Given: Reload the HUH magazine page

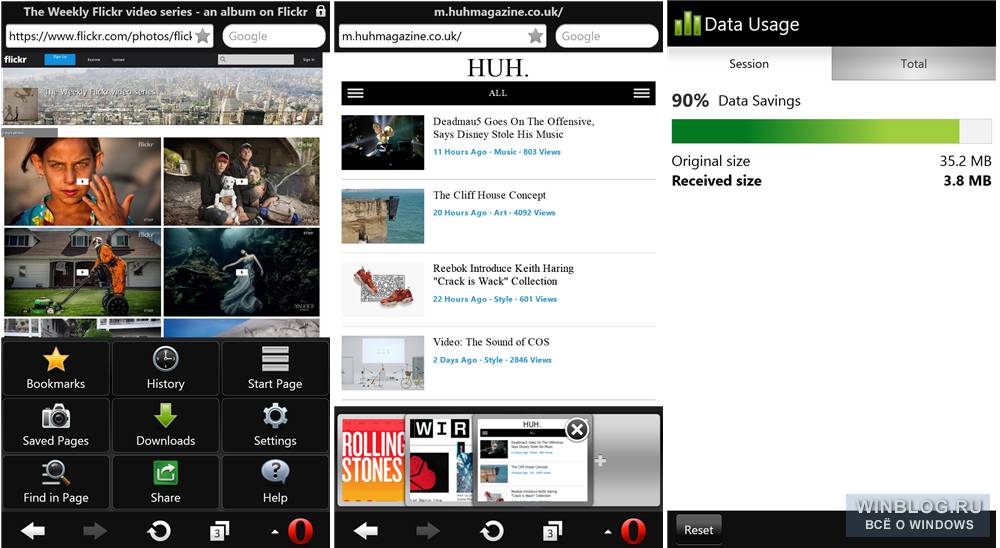Looking at the screenshot, I should pos(491,530).
